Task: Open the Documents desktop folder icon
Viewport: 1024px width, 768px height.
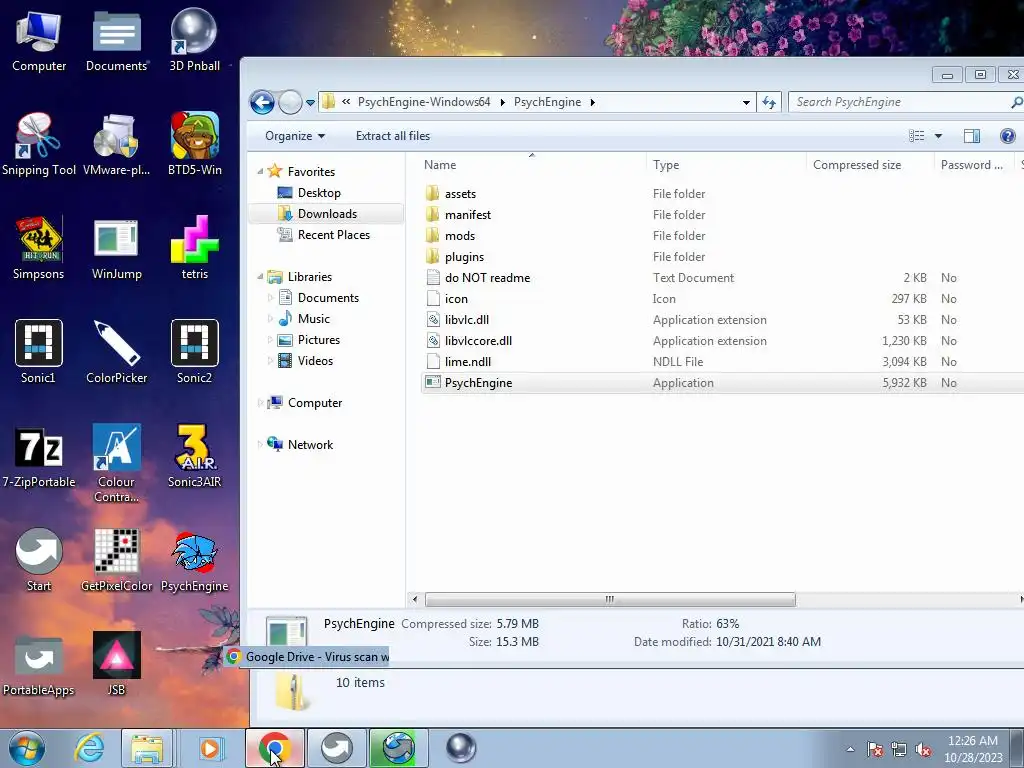Action: click(116, 41)
